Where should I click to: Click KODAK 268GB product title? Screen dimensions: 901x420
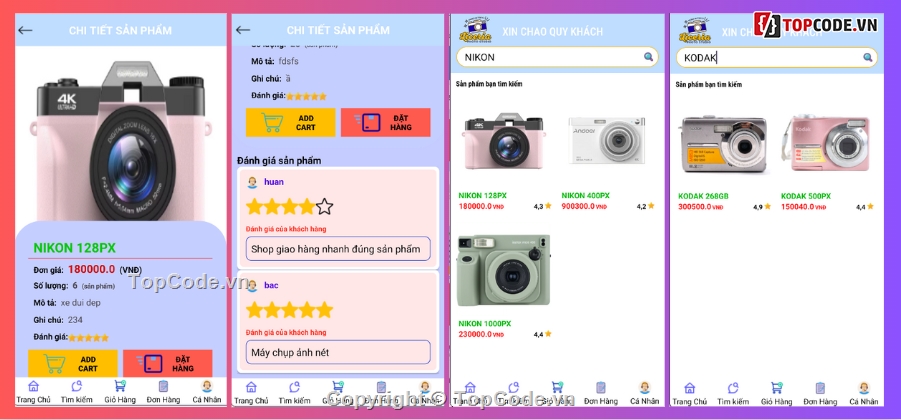[703, 196]
